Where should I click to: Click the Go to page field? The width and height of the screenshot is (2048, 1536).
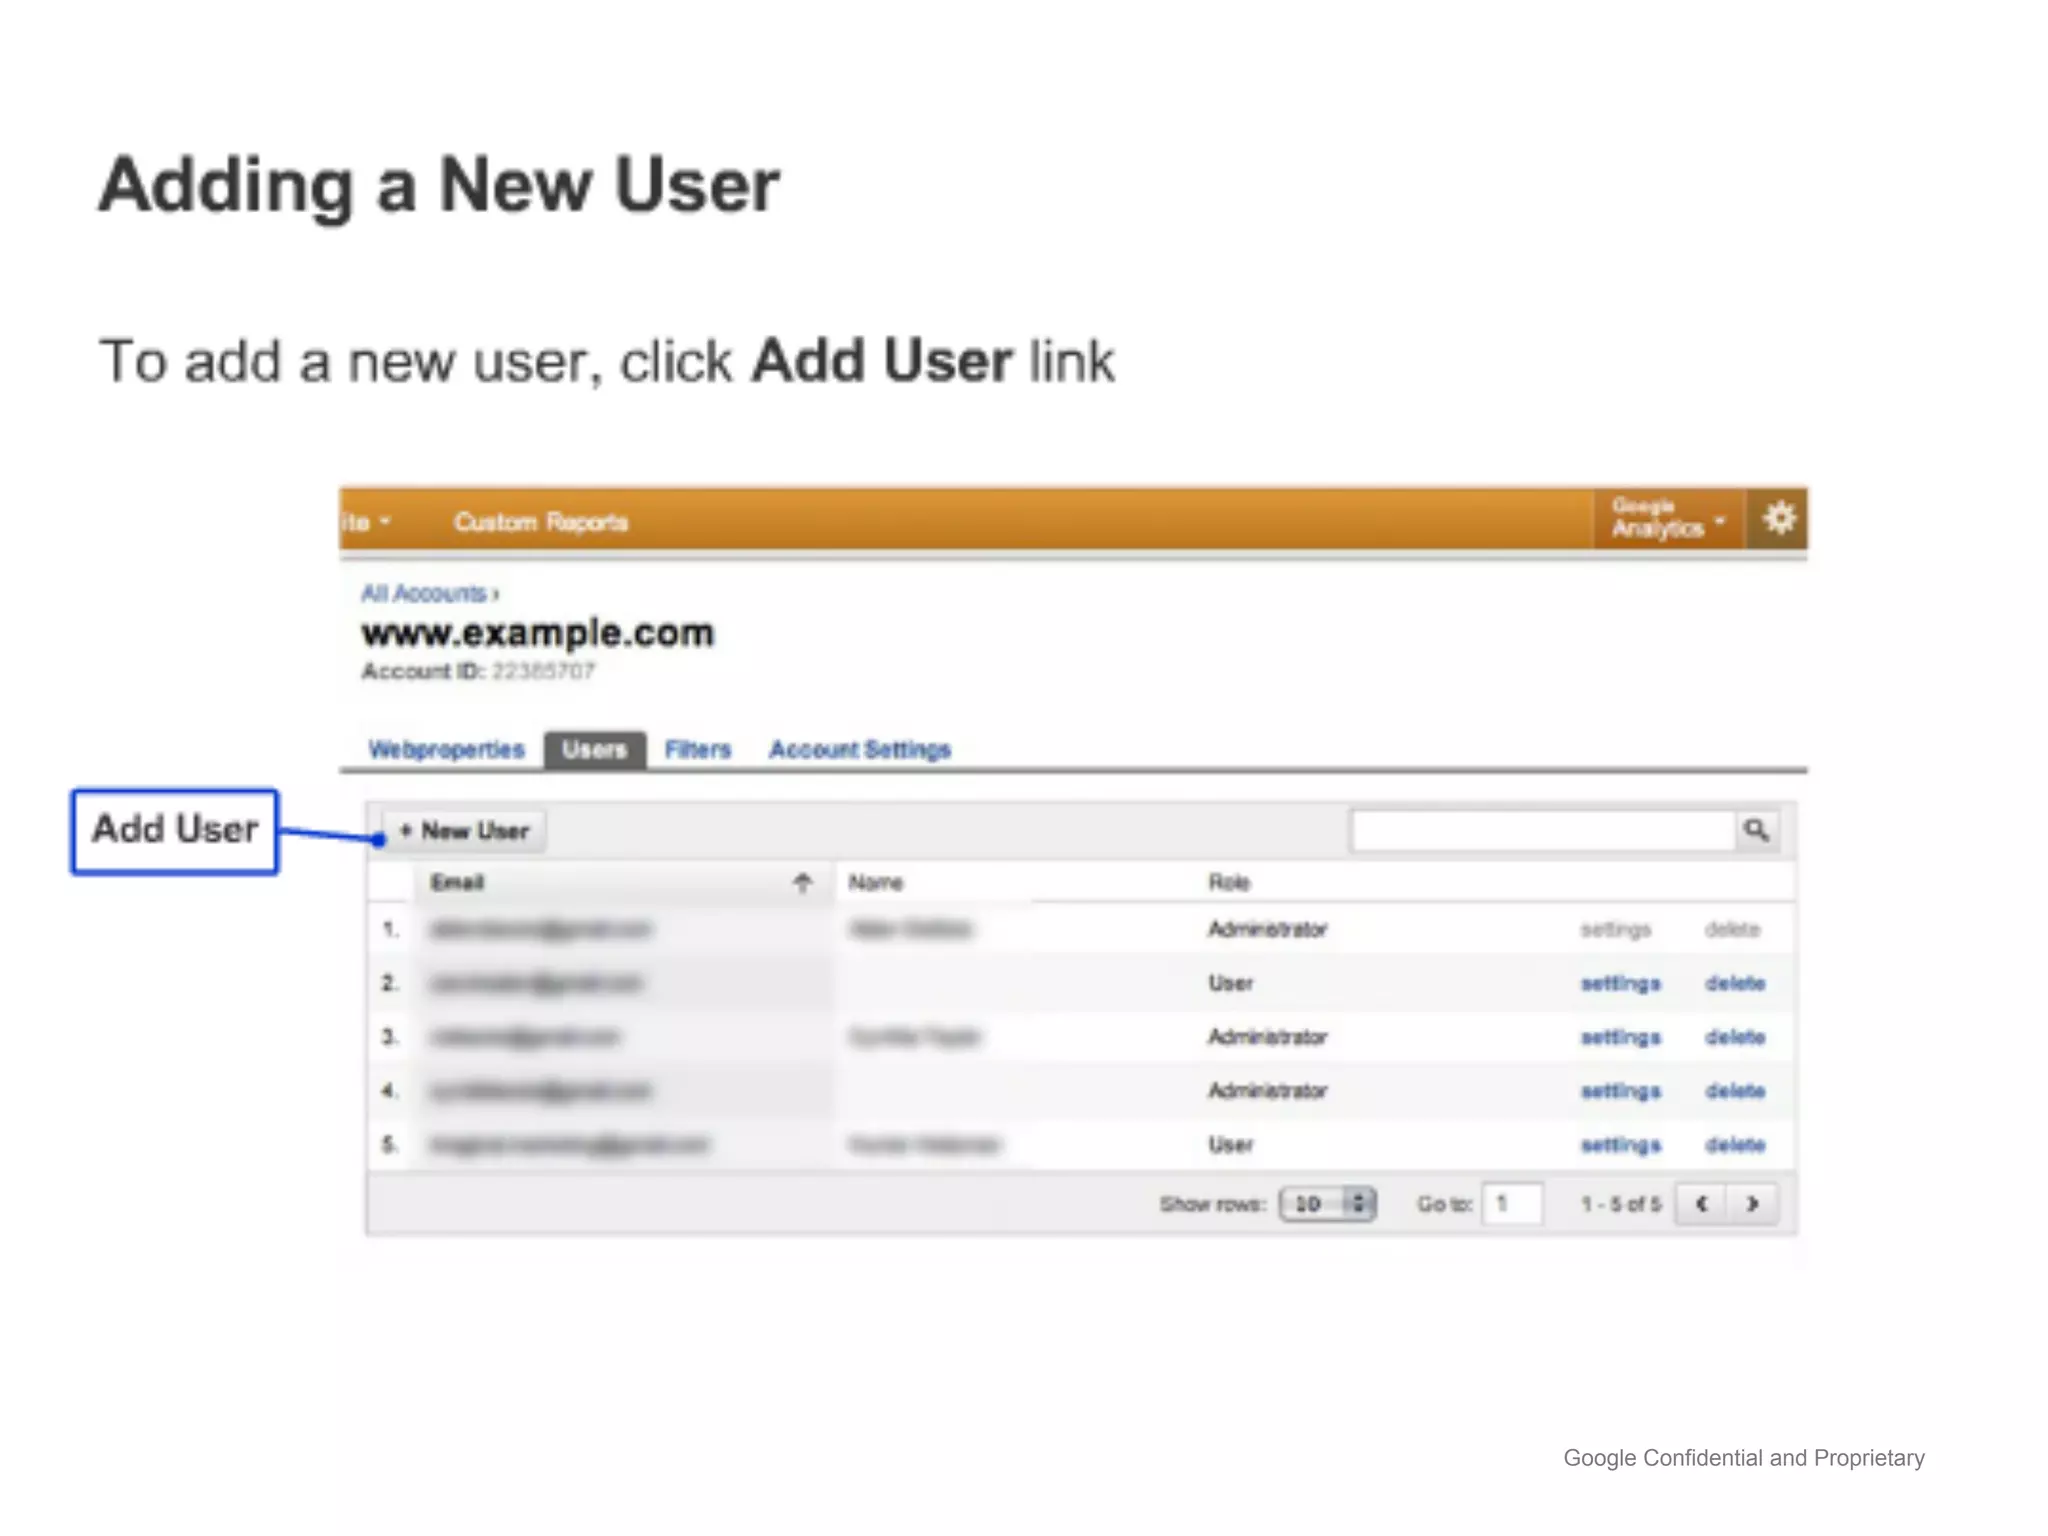pyautogui.click(x=1511, y=1203)
